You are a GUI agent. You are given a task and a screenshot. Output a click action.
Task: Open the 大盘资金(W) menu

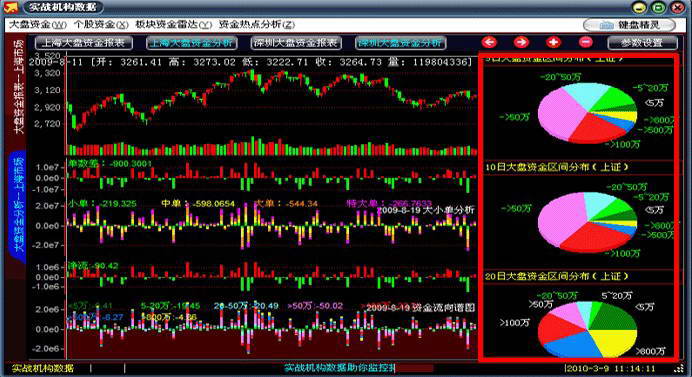[x=38, y=25]
